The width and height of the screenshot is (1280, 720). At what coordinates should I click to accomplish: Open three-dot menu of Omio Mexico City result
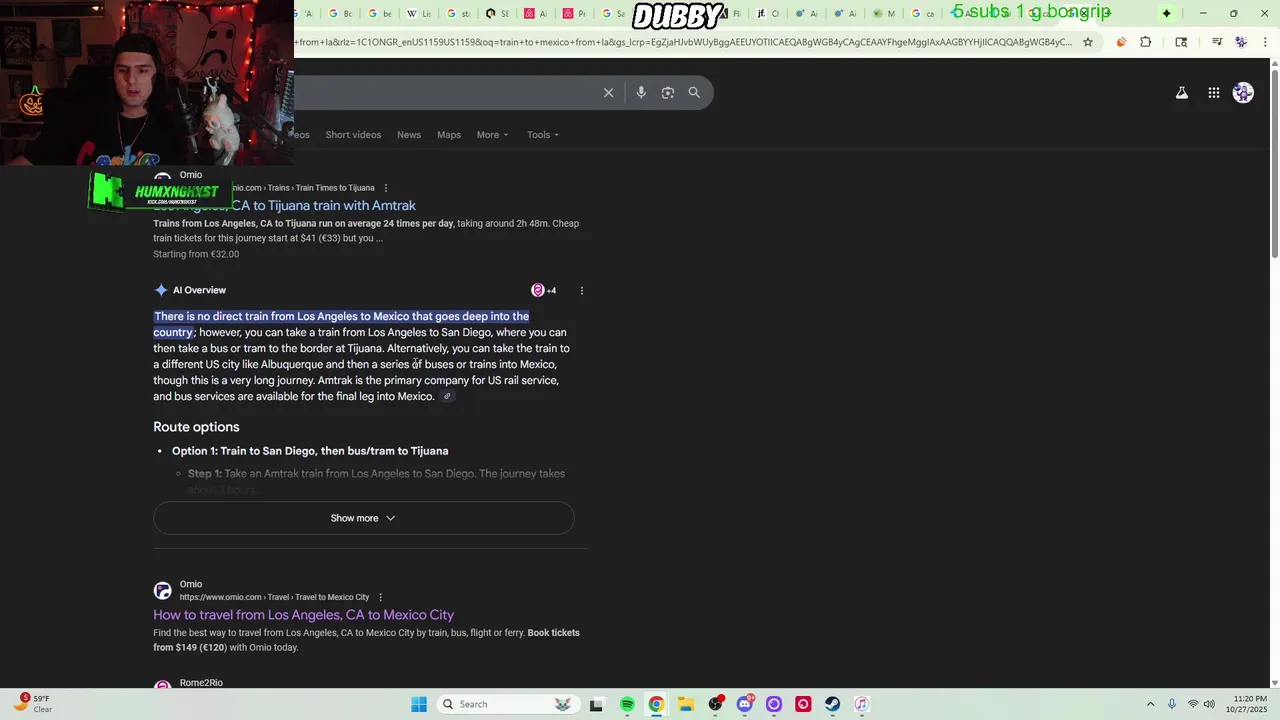coord(380,597)
